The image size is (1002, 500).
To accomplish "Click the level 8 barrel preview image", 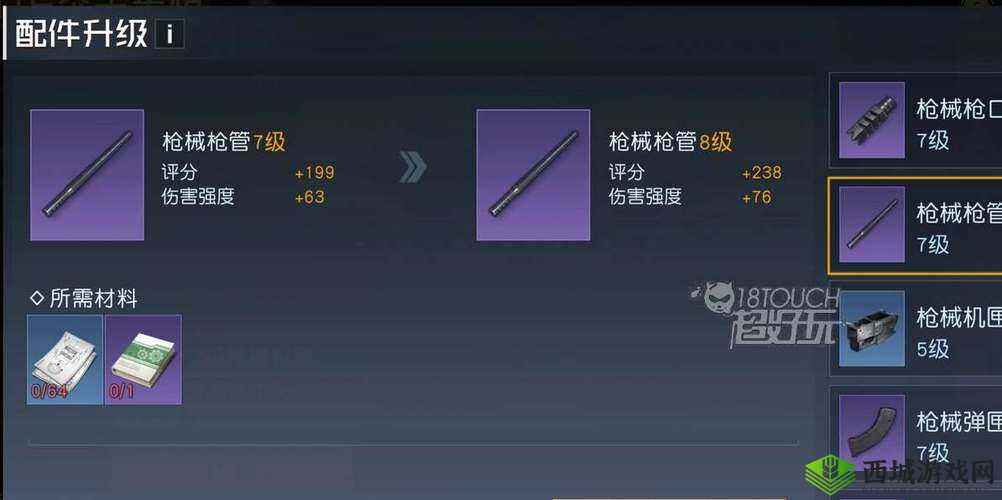I will point(533,175).
